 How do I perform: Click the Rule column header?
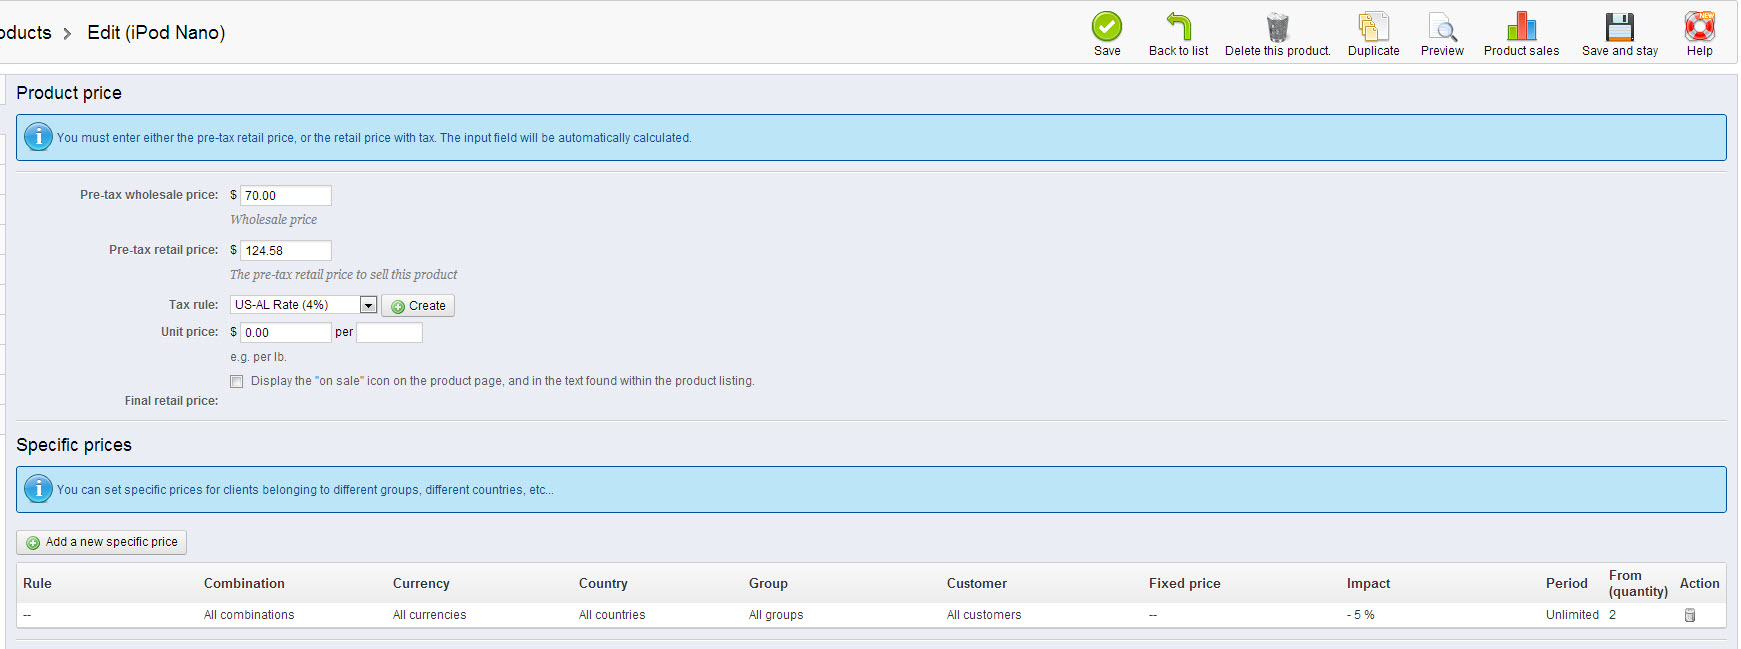38,583
